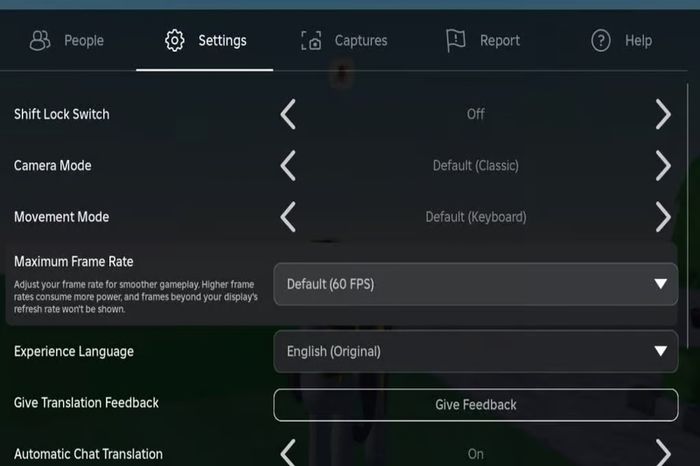Screen dimensions: 700x466
Task: Click the Experience Language dropdown arrow
Action: tap(661, 351)
